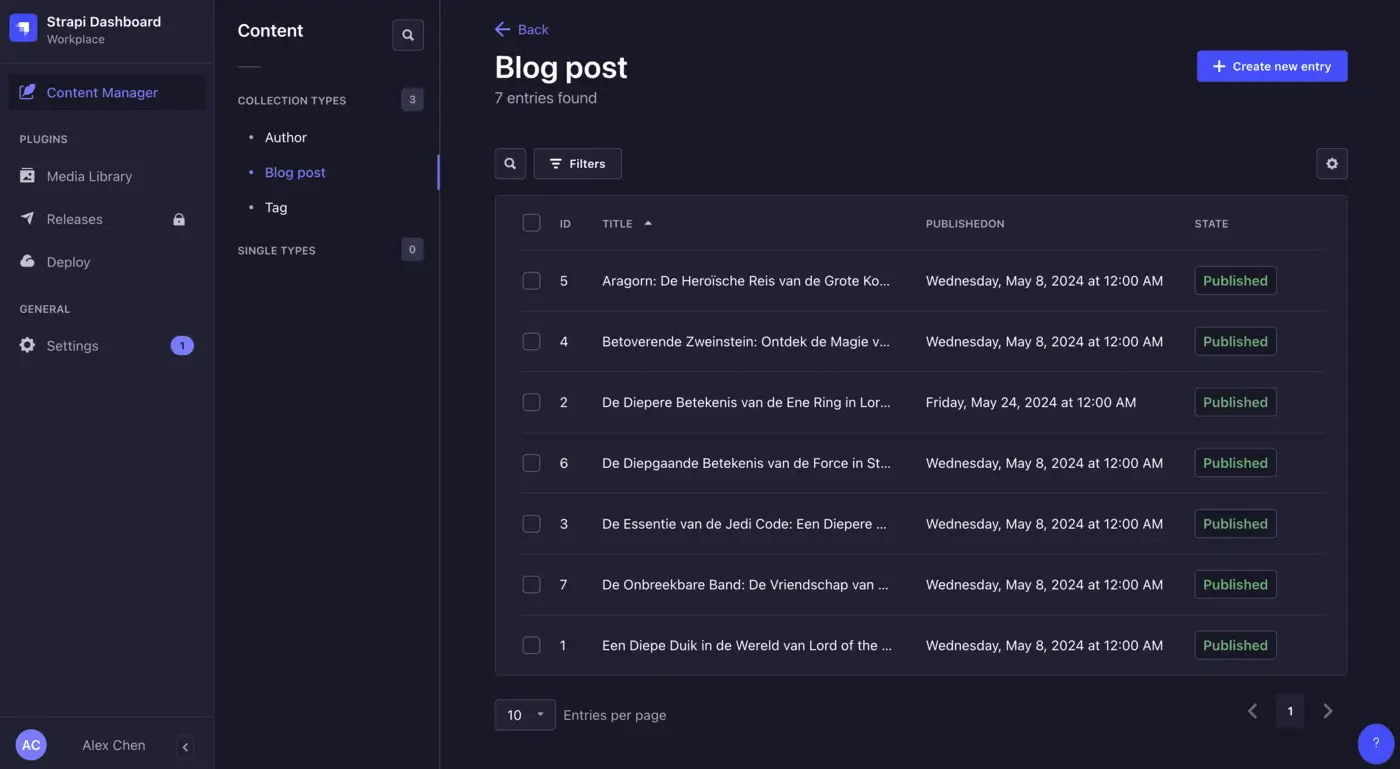The height and width of the screenshot is (769, 1400).
Task: Select all entries with the header checkbox
Action: pyautogui.click(x=531, y=222)
